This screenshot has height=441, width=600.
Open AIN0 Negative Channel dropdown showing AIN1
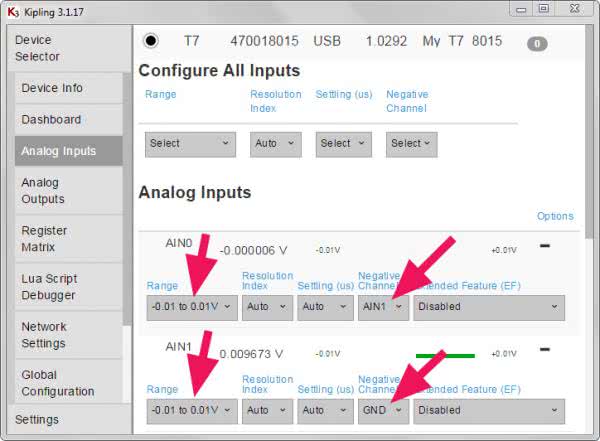click(383, 307)
